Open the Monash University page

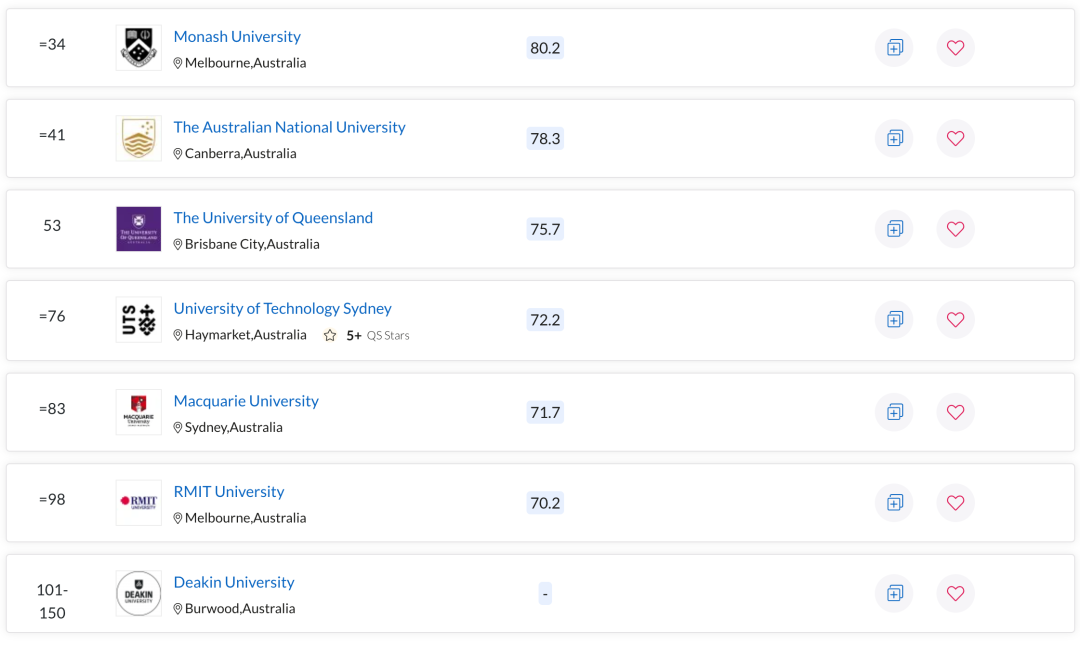click(237, 36)
